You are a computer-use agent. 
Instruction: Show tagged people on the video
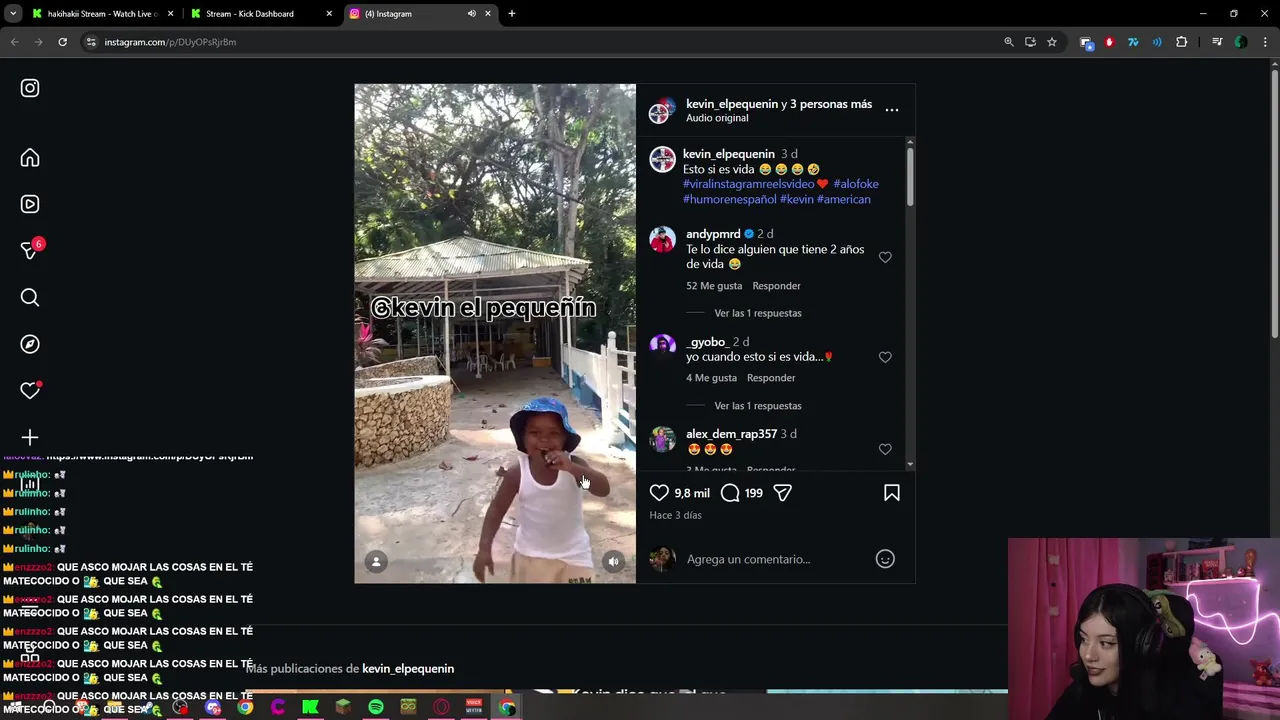pos(376,562)
